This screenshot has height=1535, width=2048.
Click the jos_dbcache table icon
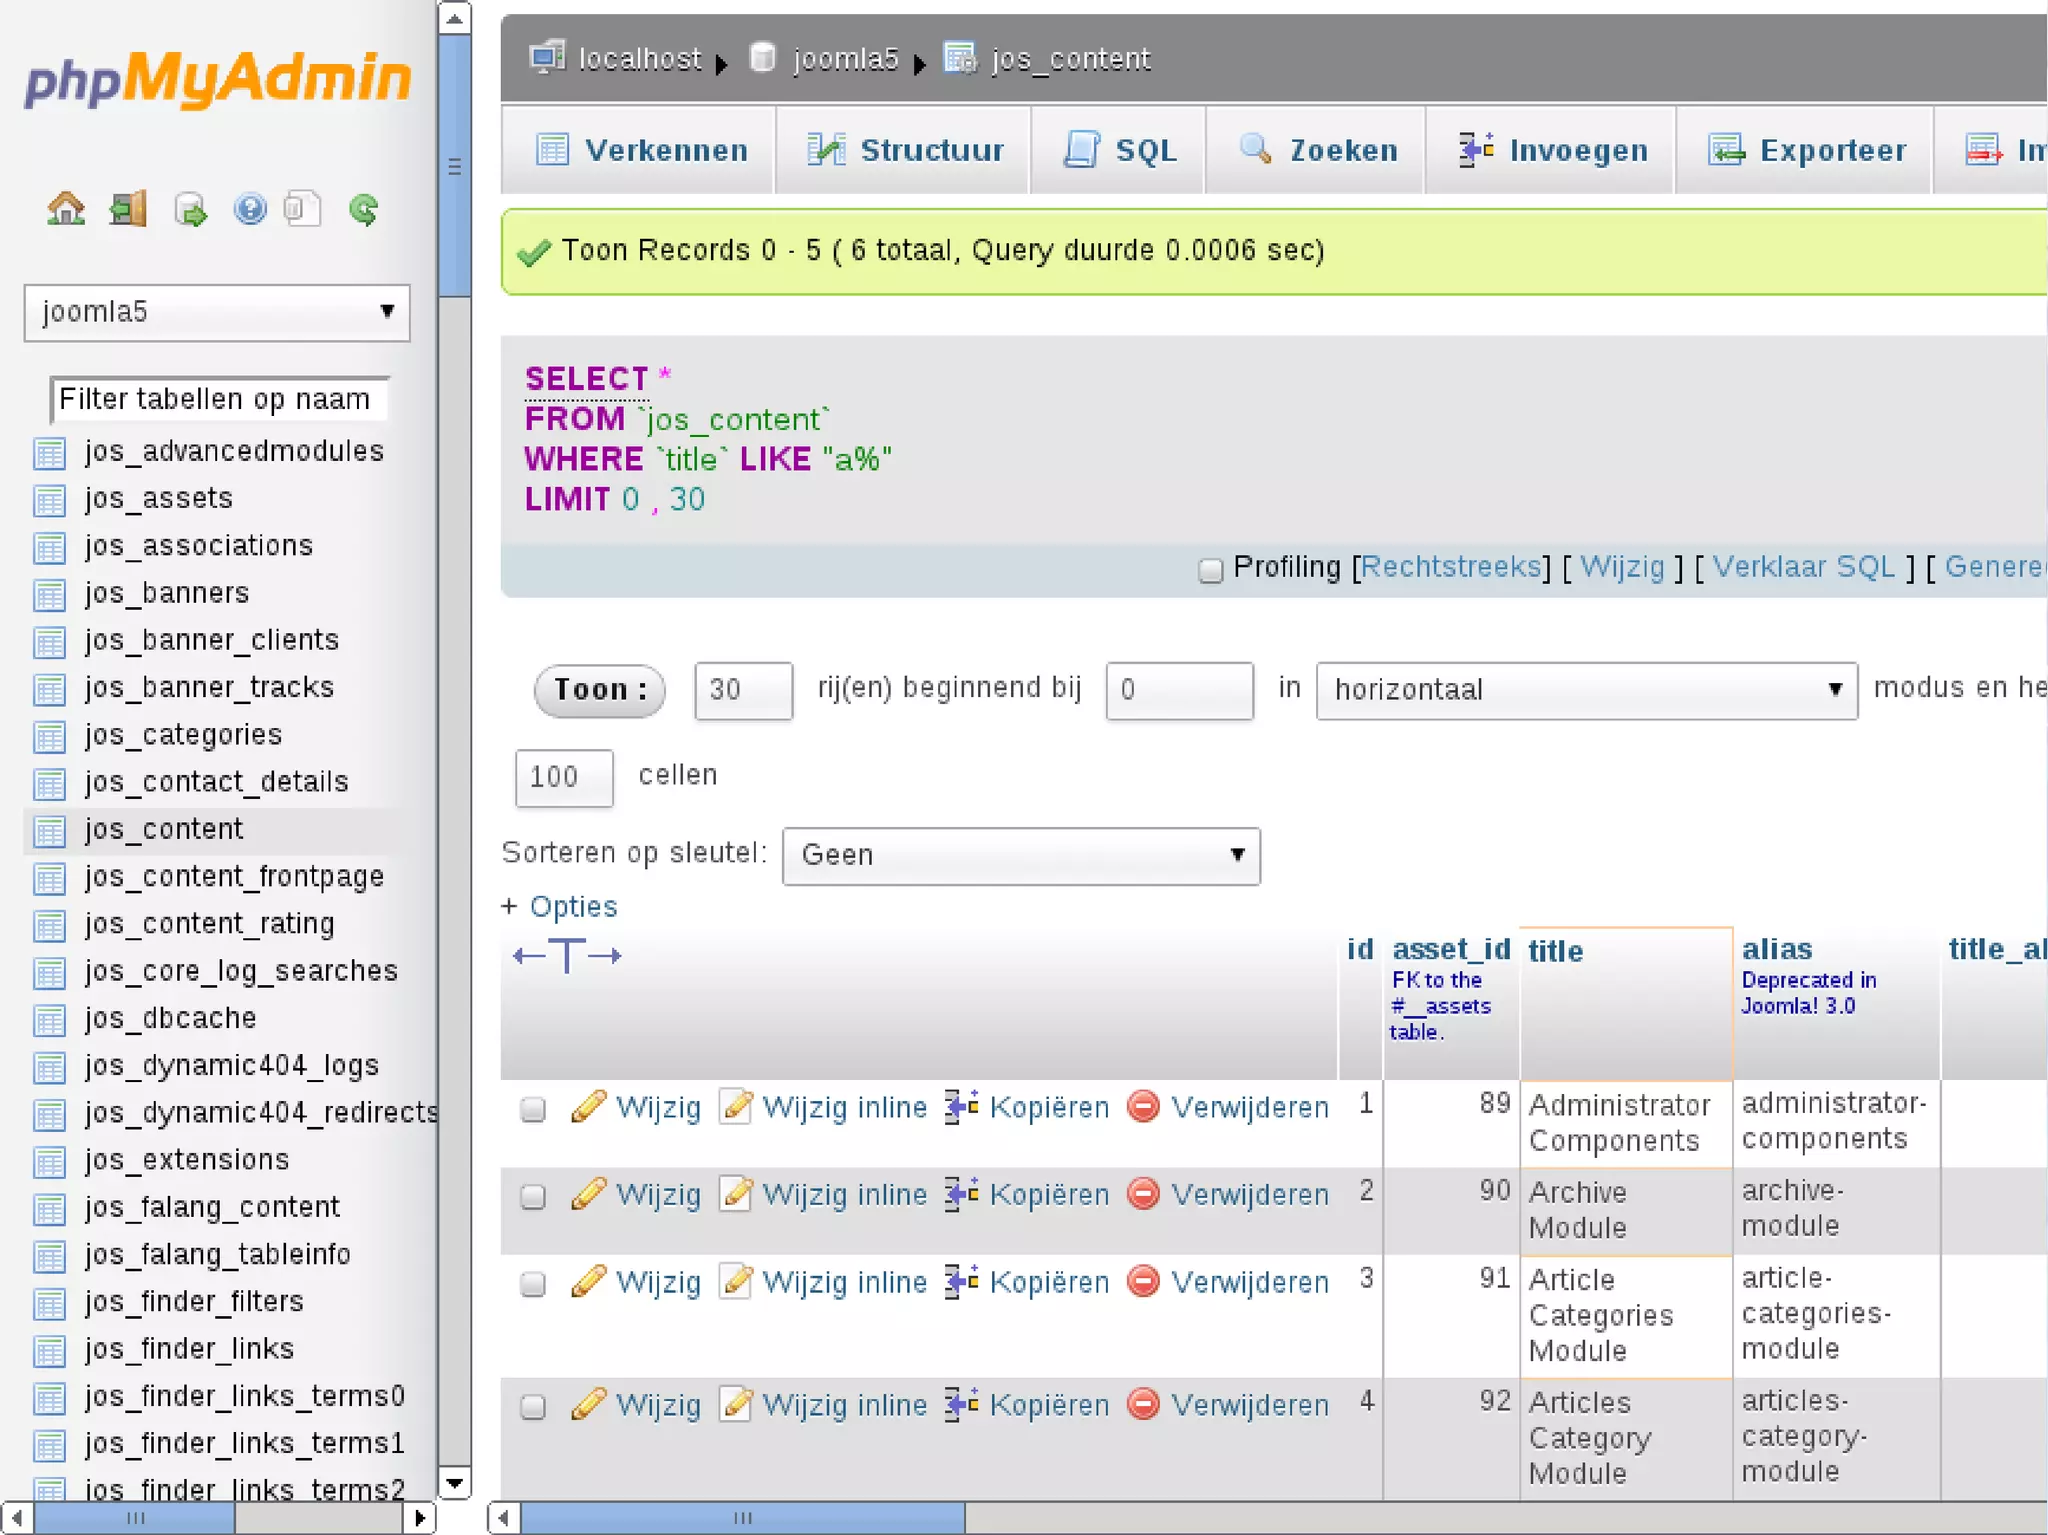click(49, 1020)
